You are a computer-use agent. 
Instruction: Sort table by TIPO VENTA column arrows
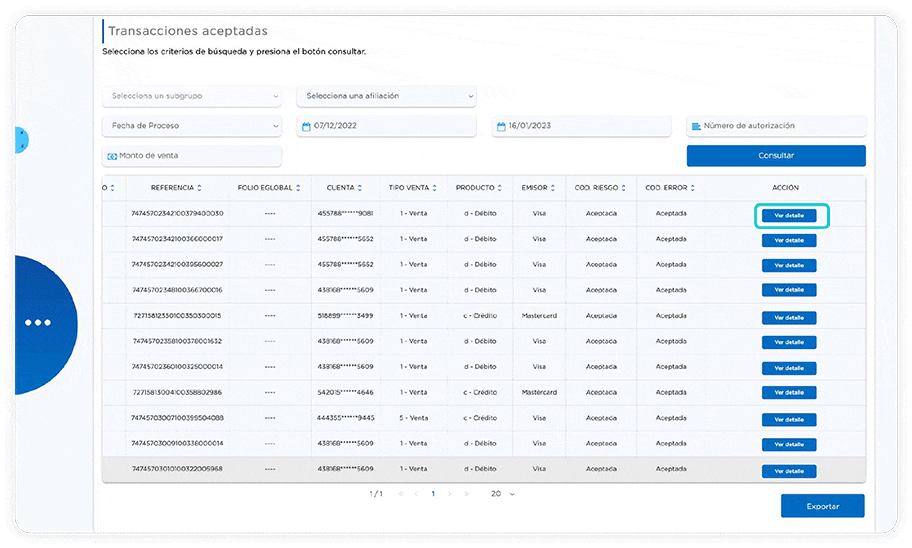[434, 188]
